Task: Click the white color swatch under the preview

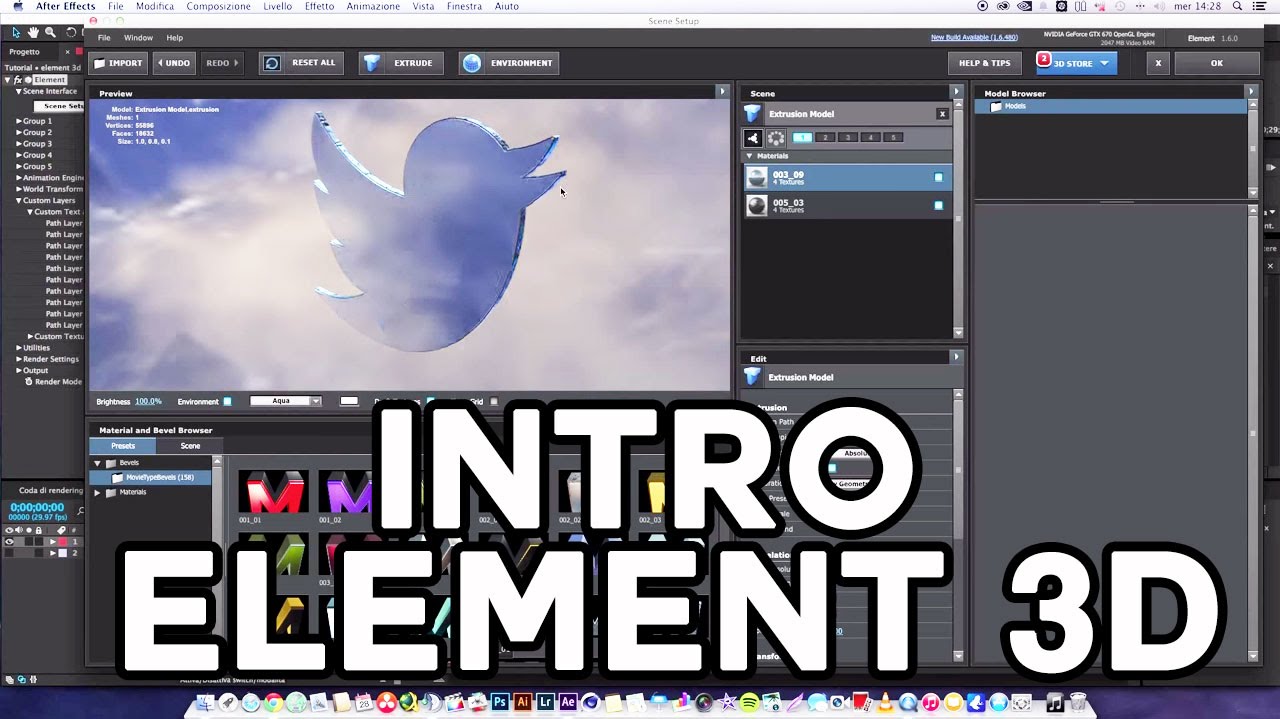Action: pos(349,401)
